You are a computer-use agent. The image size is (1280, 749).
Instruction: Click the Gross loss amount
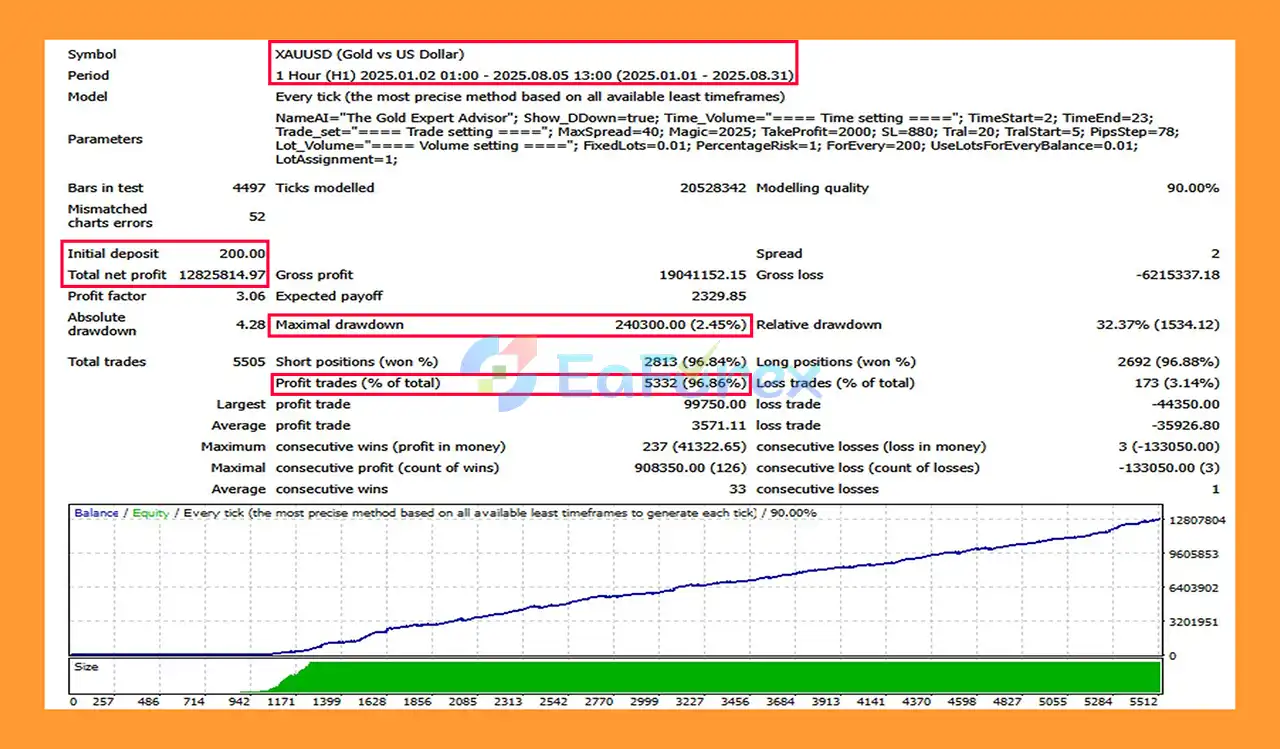tap(1178, 275)
